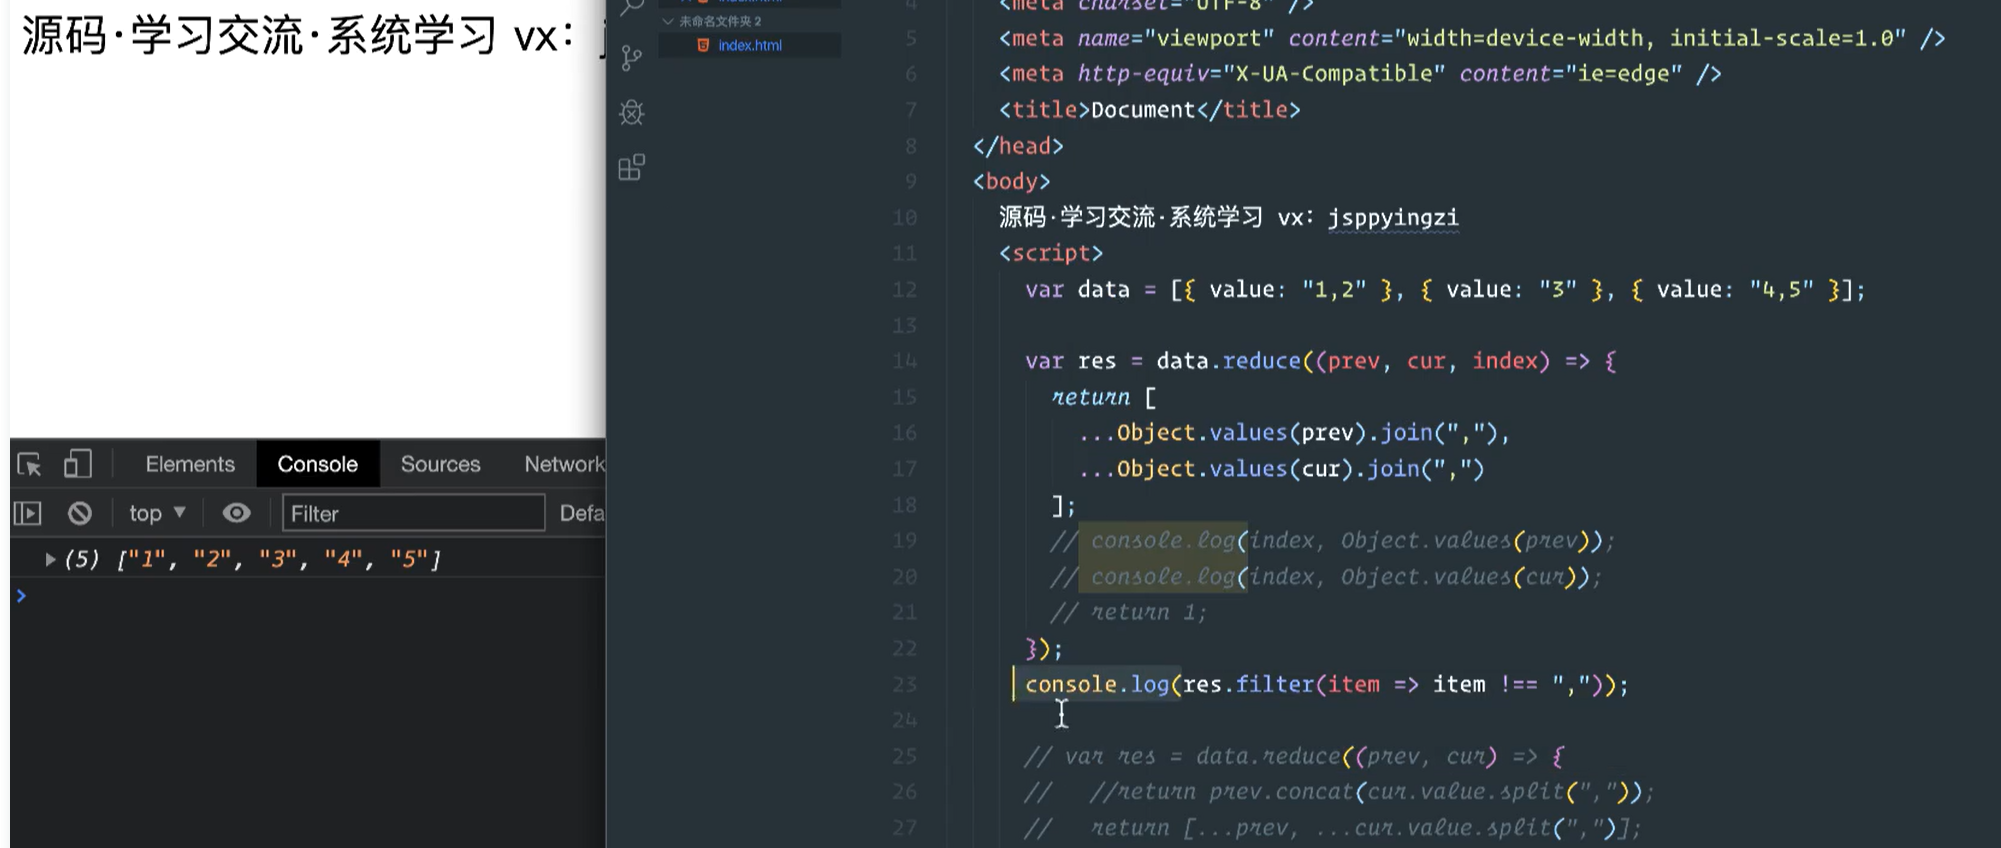Click var data declaration on line 12
This screenshot has height=848, width=2001.
1077,289
